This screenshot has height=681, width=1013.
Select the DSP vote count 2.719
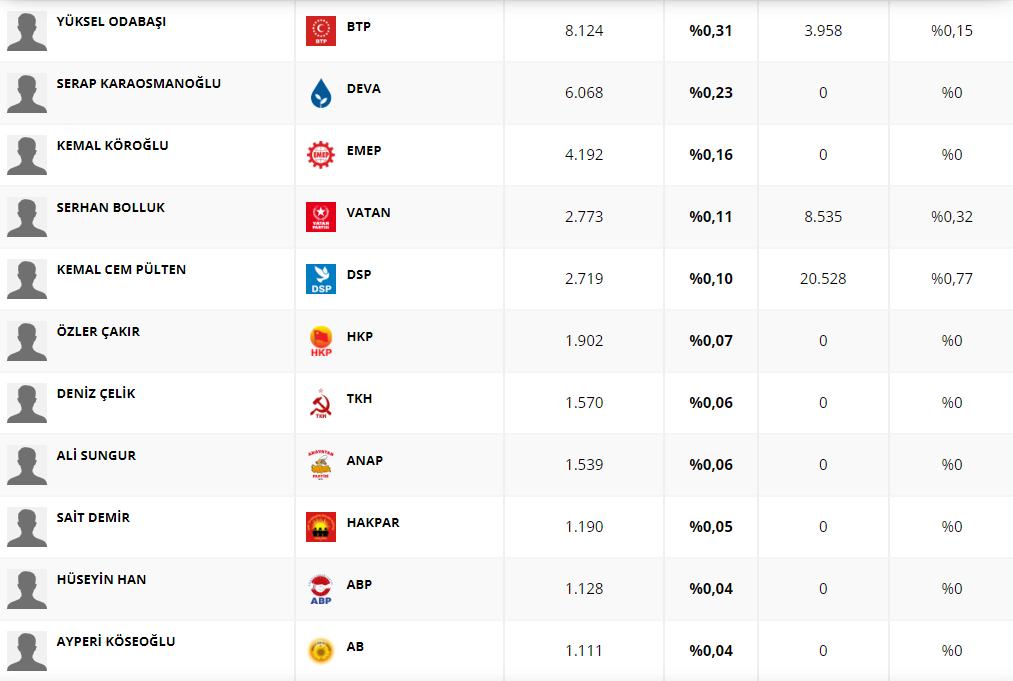click(584, 279)
